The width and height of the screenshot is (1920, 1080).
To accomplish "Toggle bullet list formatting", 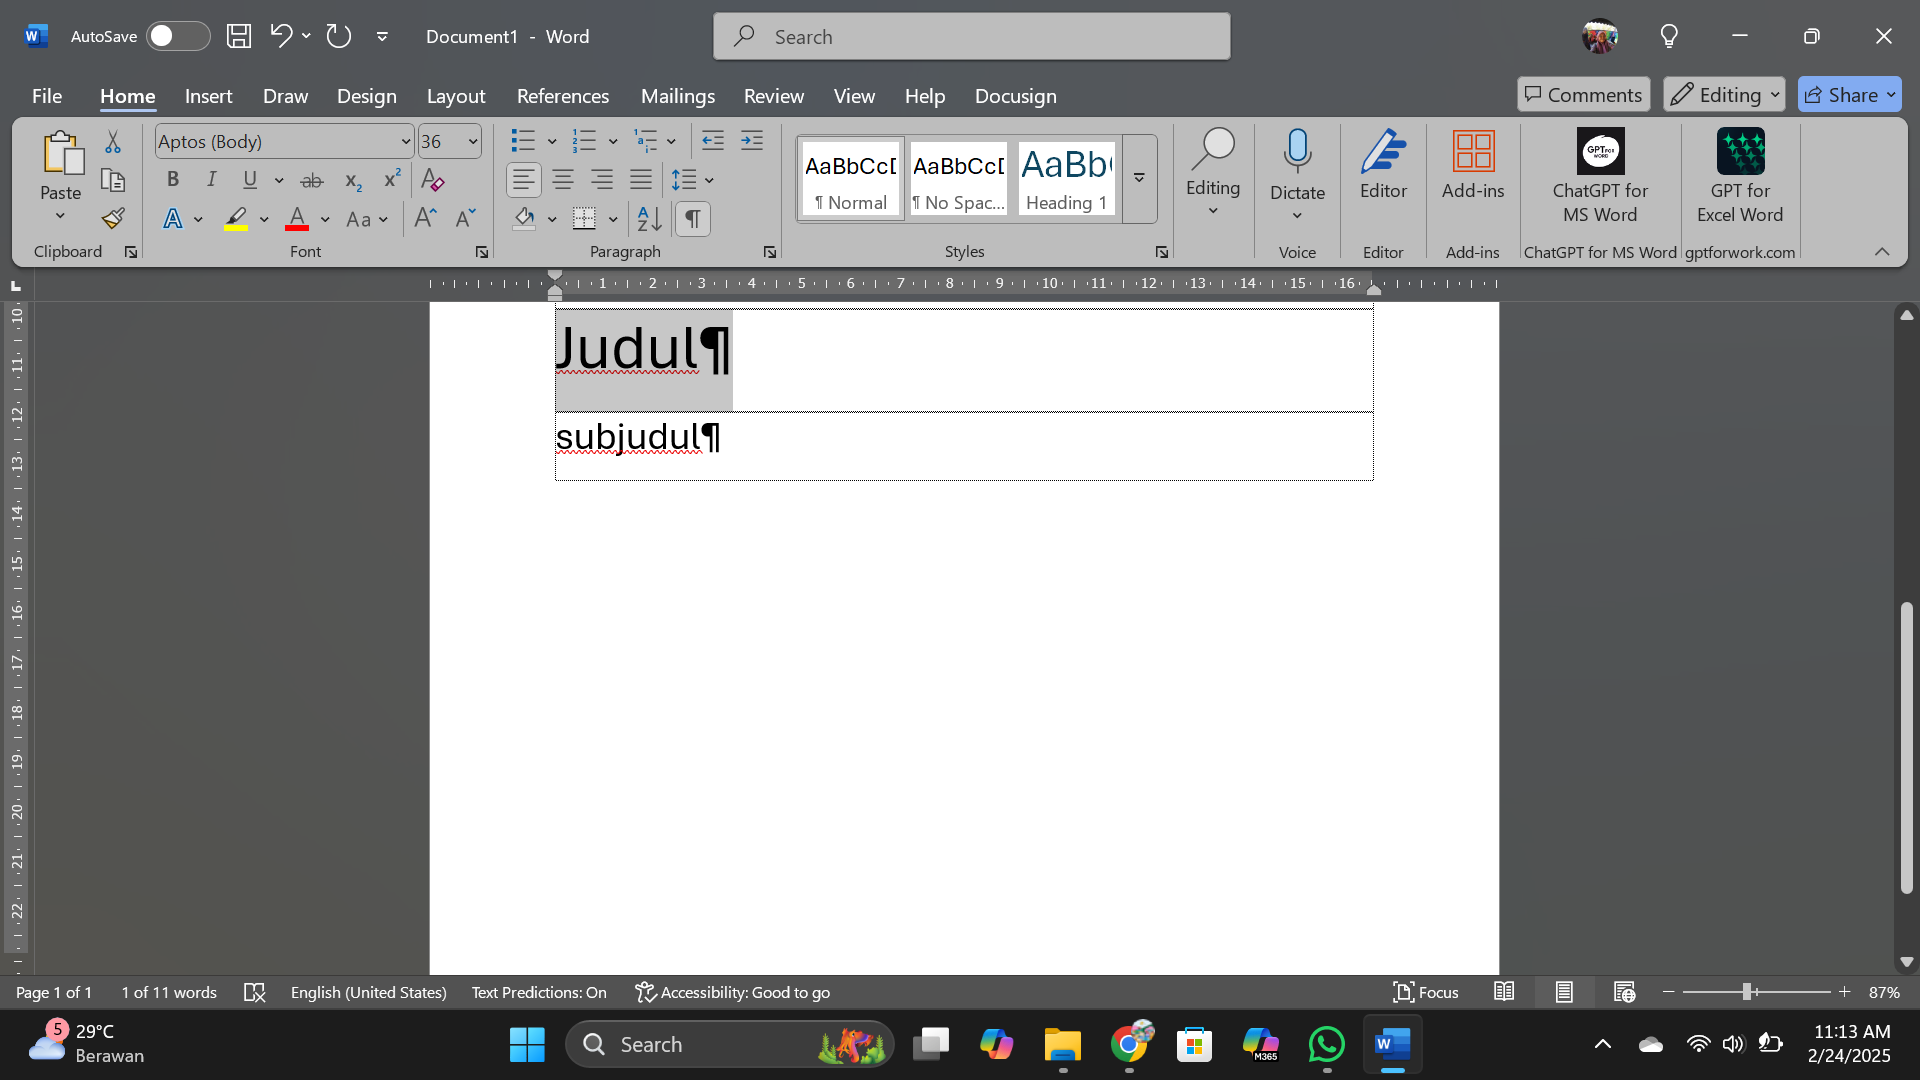I will point(524,141).
